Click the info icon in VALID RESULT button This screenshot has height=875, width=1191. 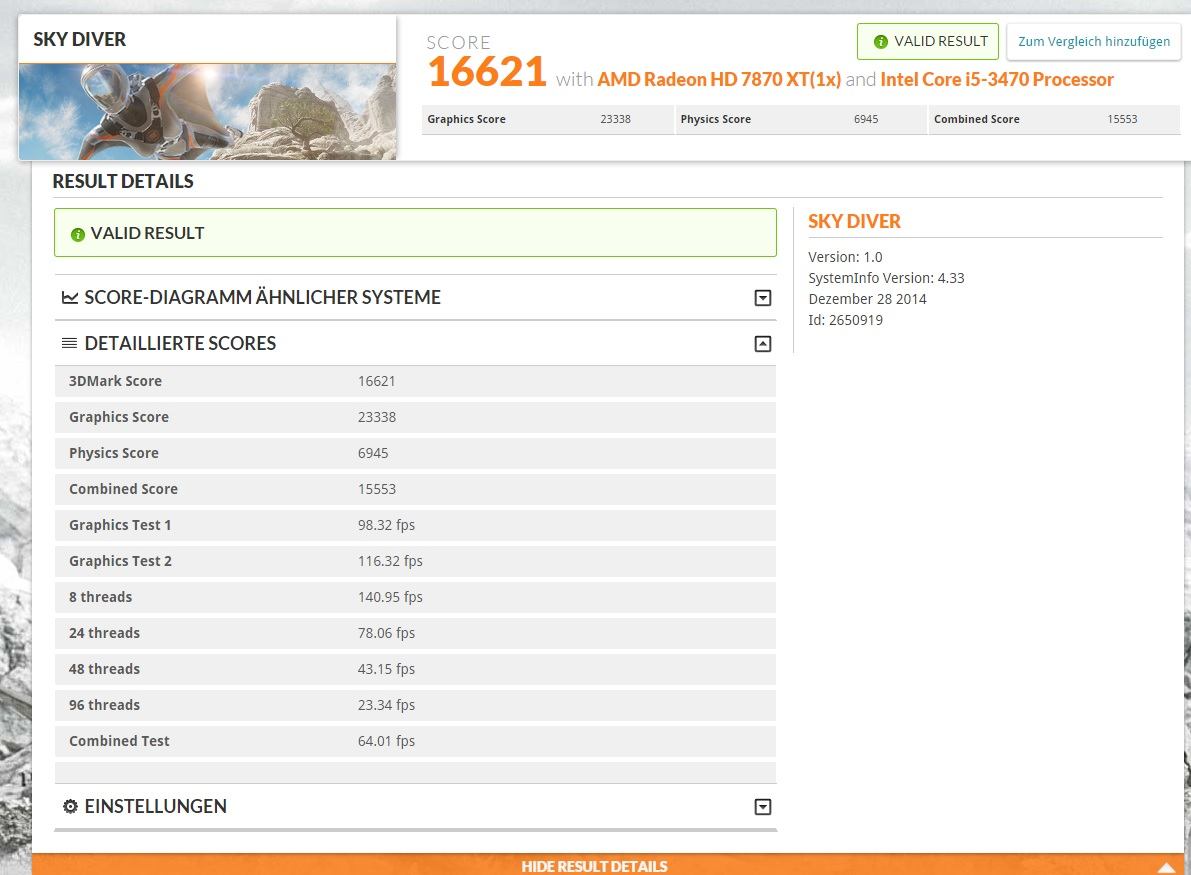point(880,42)
